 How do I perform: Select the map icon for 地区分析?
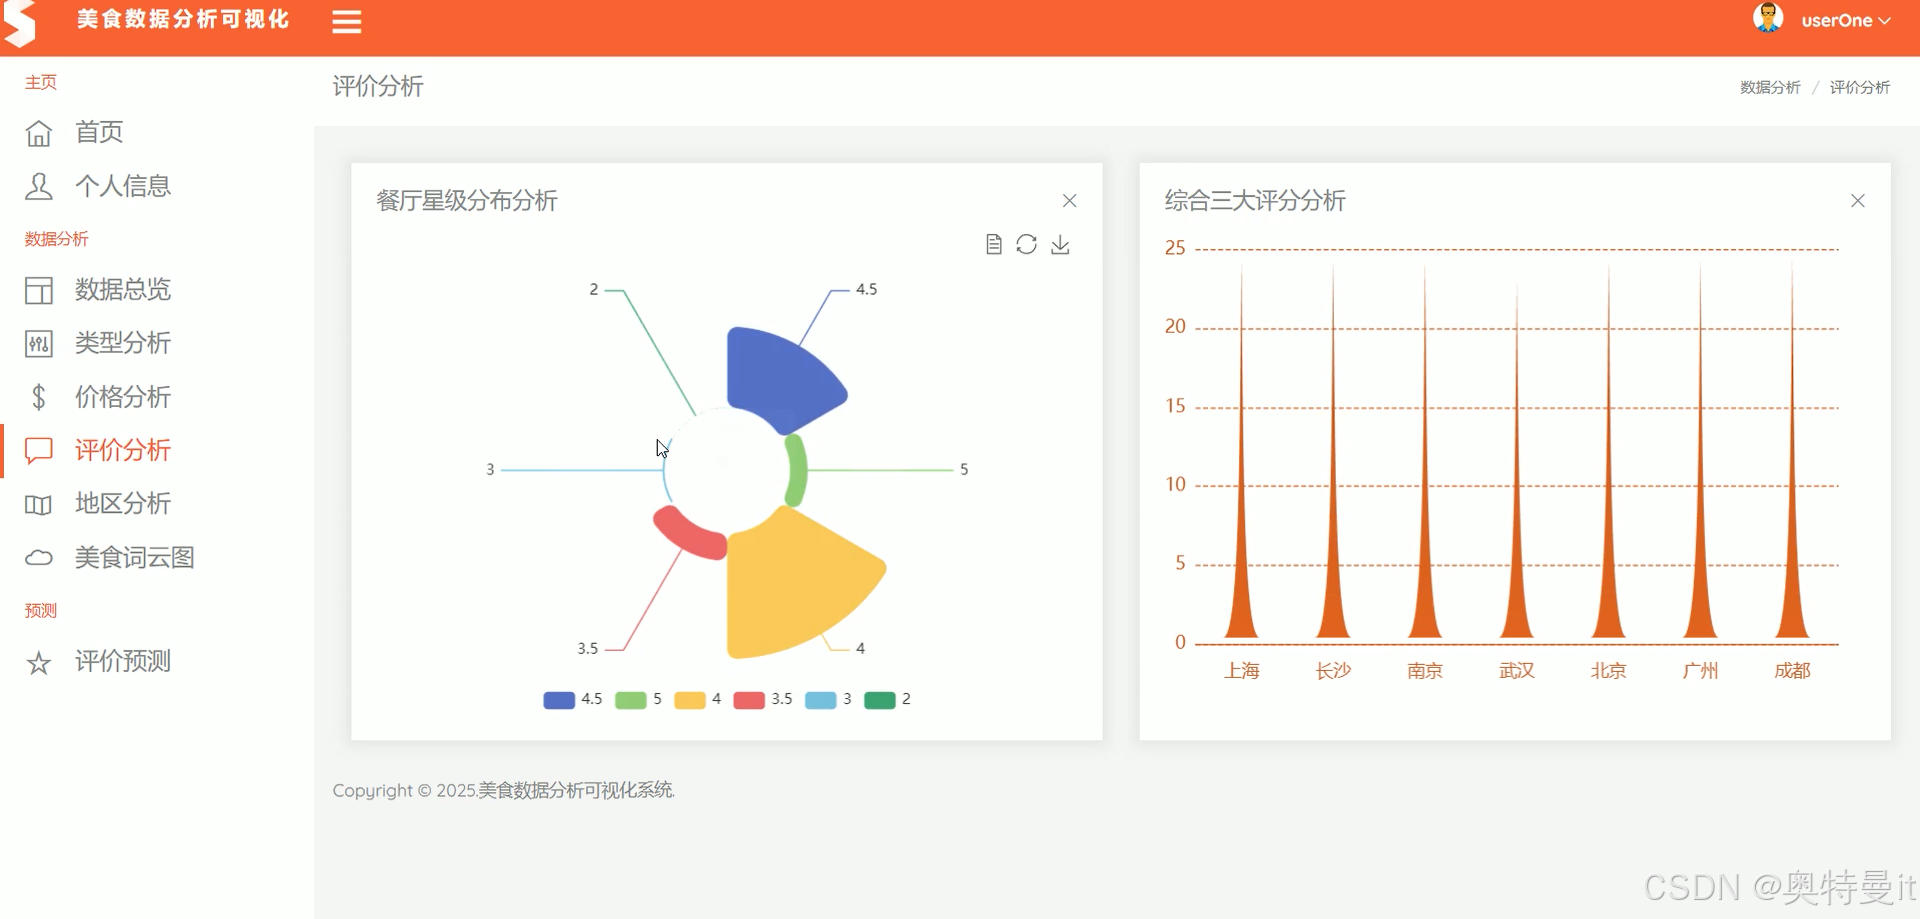(38, 504)
